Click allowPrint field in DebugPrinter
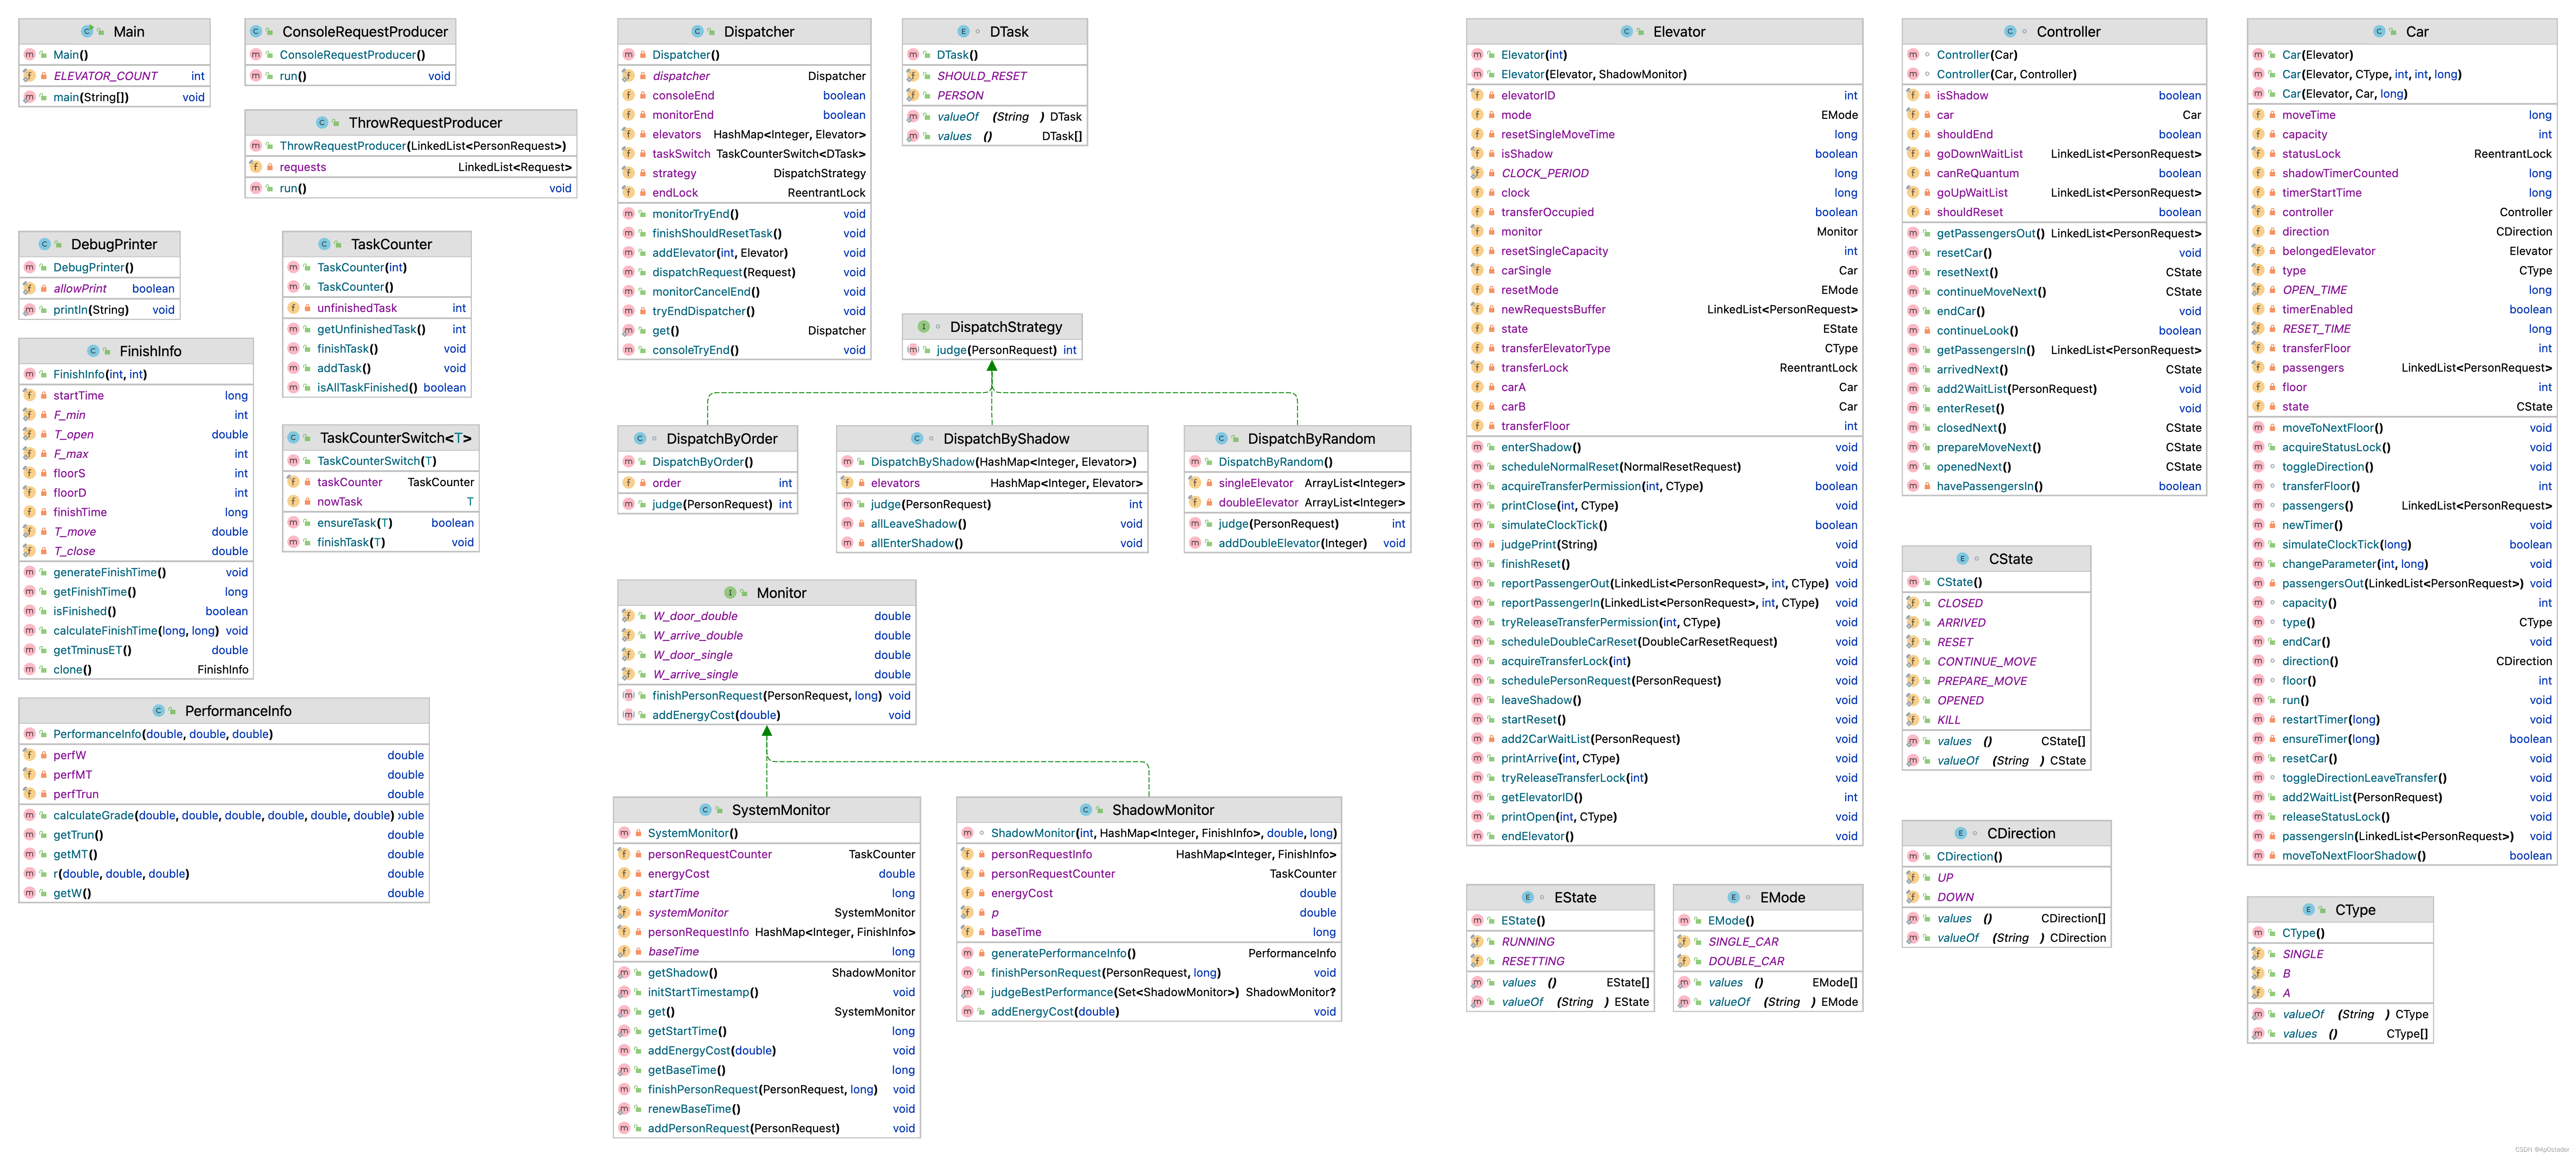The image size is (2576, 1157). [99, 288]
